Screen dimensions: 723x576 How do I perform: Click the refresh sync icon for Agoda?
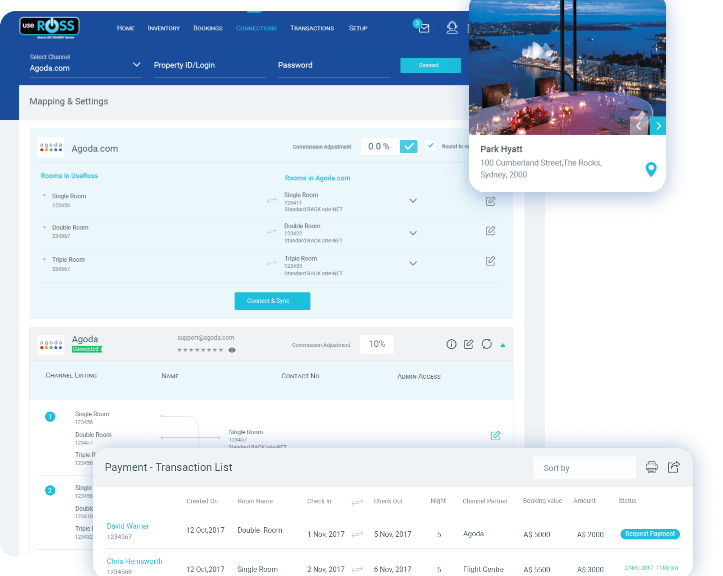pos(486,344)
